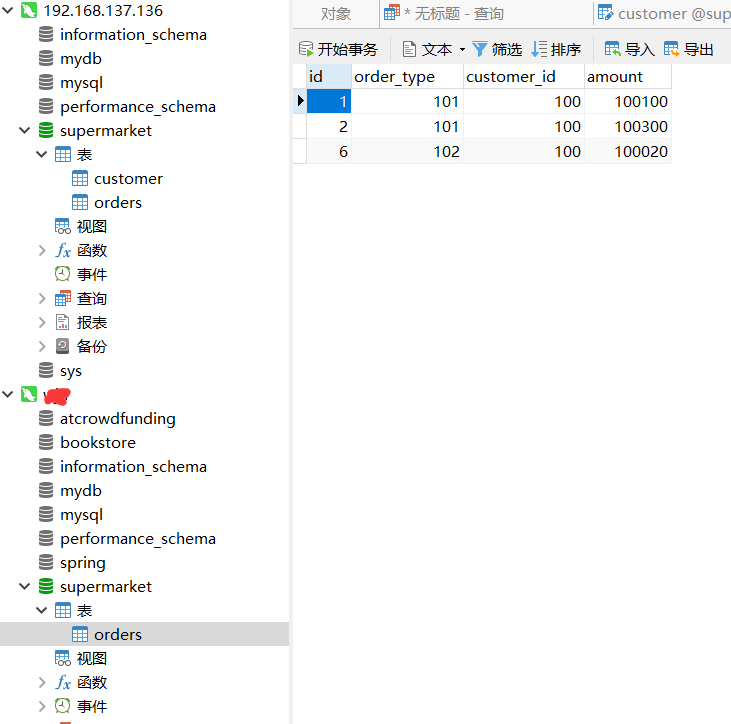Open the 文本 dropdown arrow
731x724 pixels.
coord(462,49)
